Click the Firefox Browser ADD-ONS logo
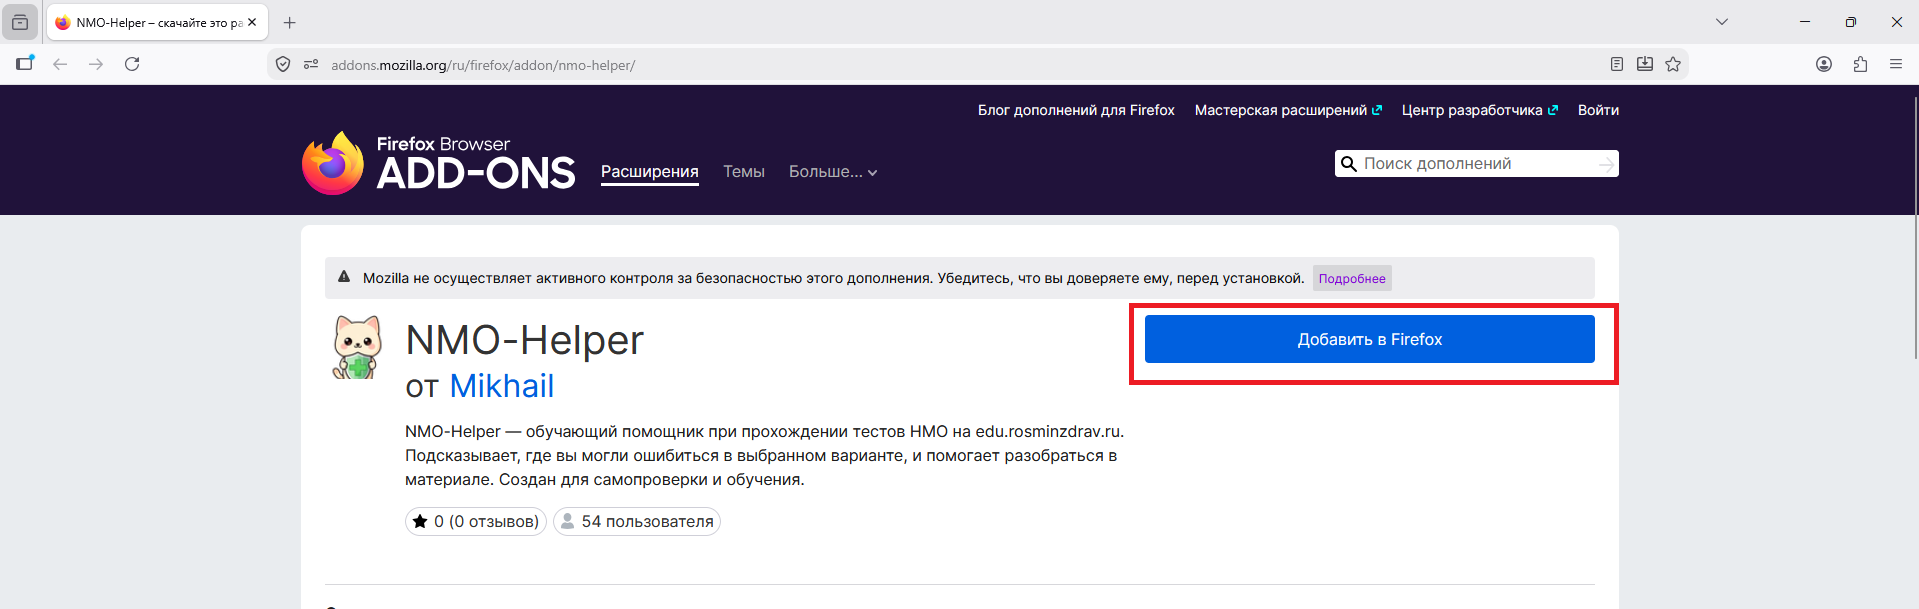Viewport: 1919px width, 609px height. coord(439,163)
